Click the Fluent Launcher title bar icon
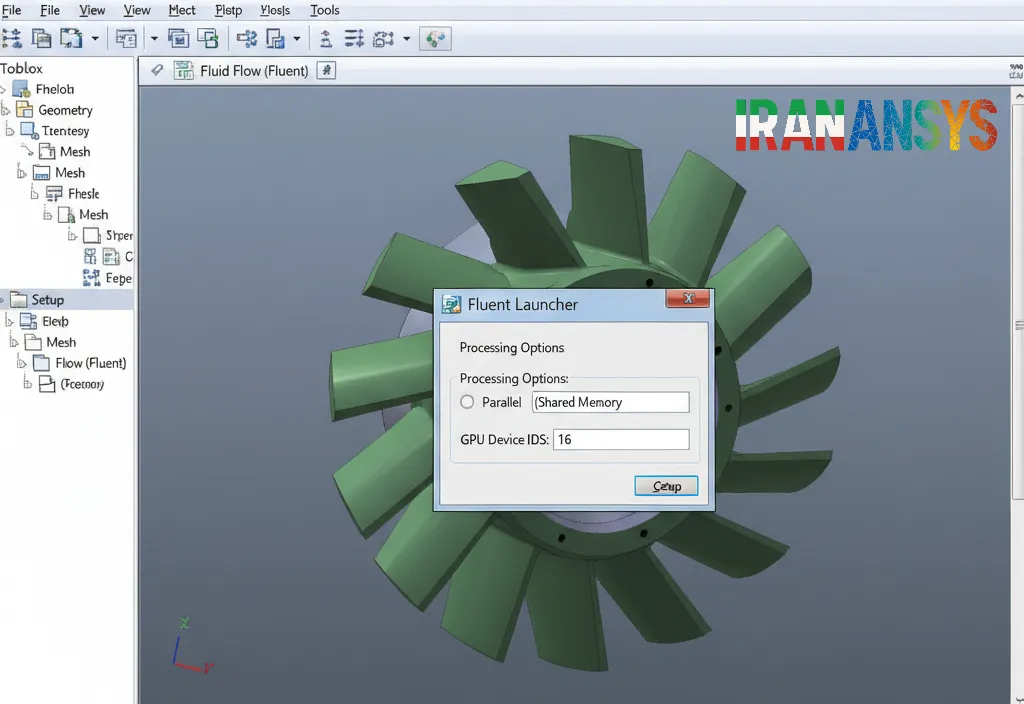 [451, 304]
